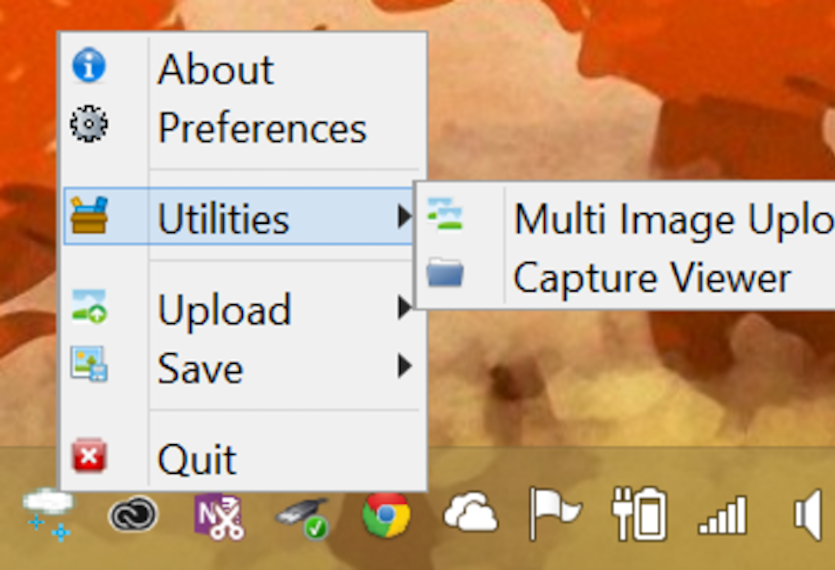Open the Chrome tray icon
This screenshot has height=570, width=835.
(386, 515)
